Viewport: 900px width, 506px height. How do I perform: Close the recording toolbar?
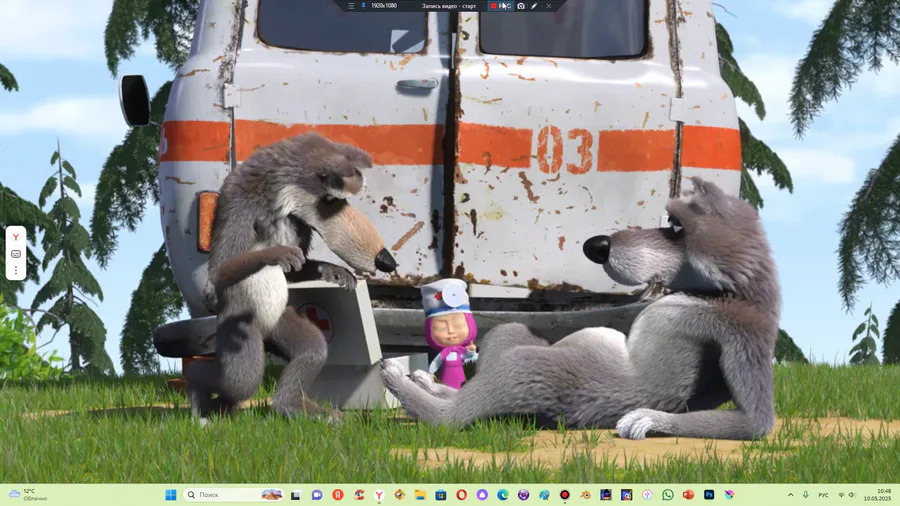tap(548, 6)
